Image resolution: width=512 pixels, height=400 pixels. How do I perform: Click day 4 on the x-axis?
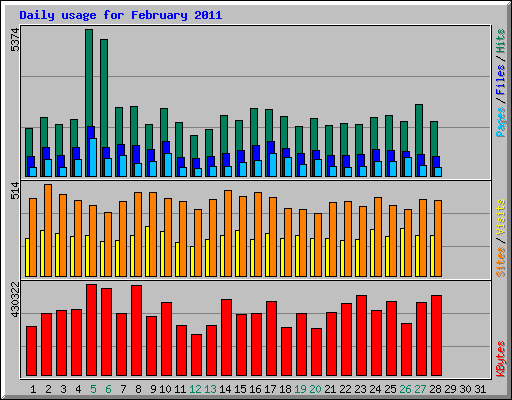tap(78, 389)
